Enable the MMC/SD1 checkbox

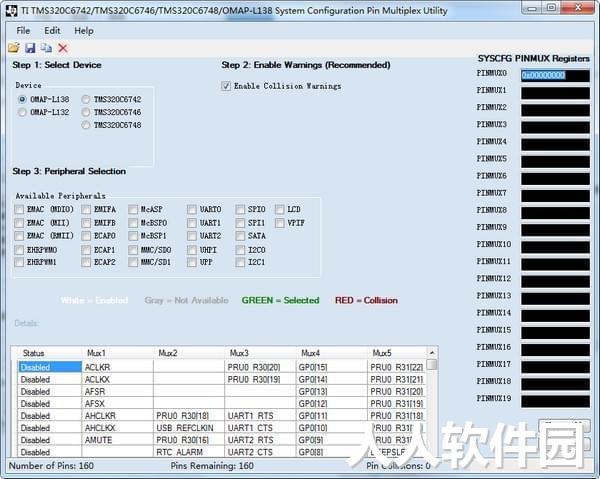coord(133,262)
